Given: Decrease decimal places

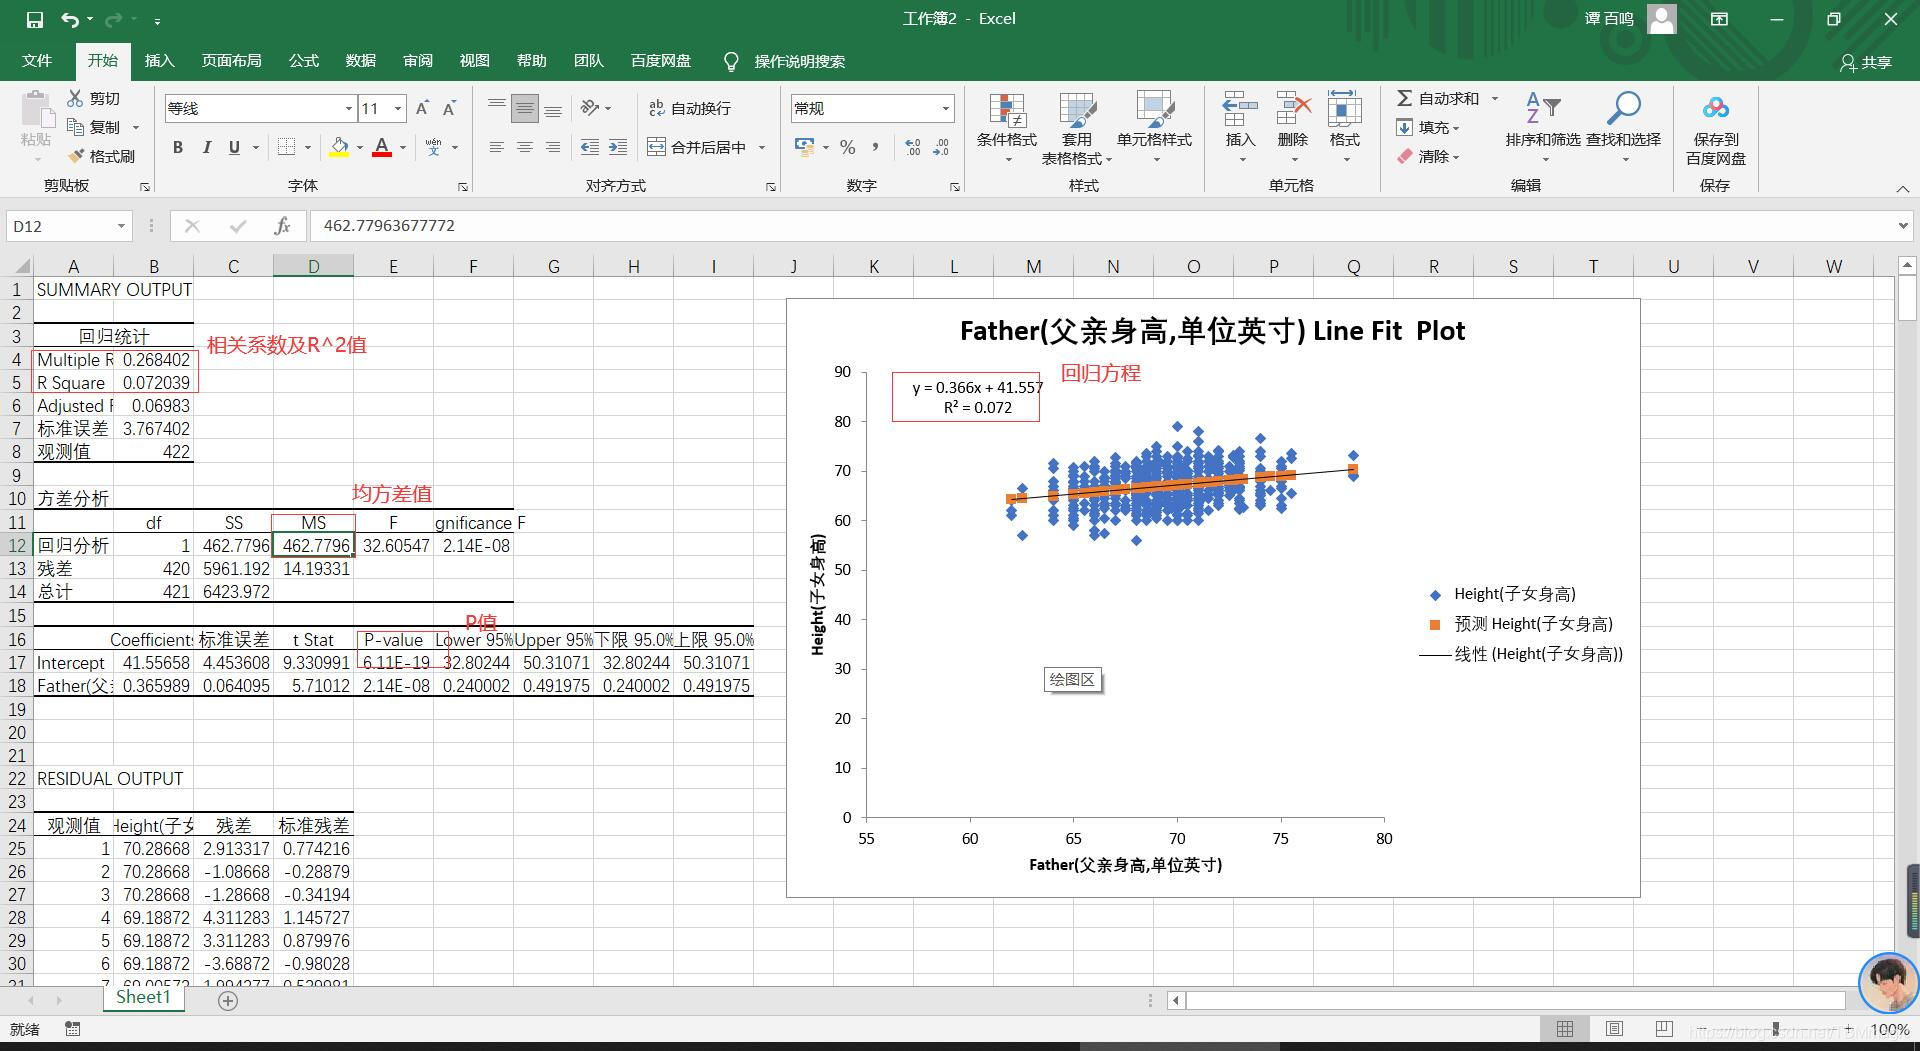Looking at the screenshot, I should pos(941,147).
